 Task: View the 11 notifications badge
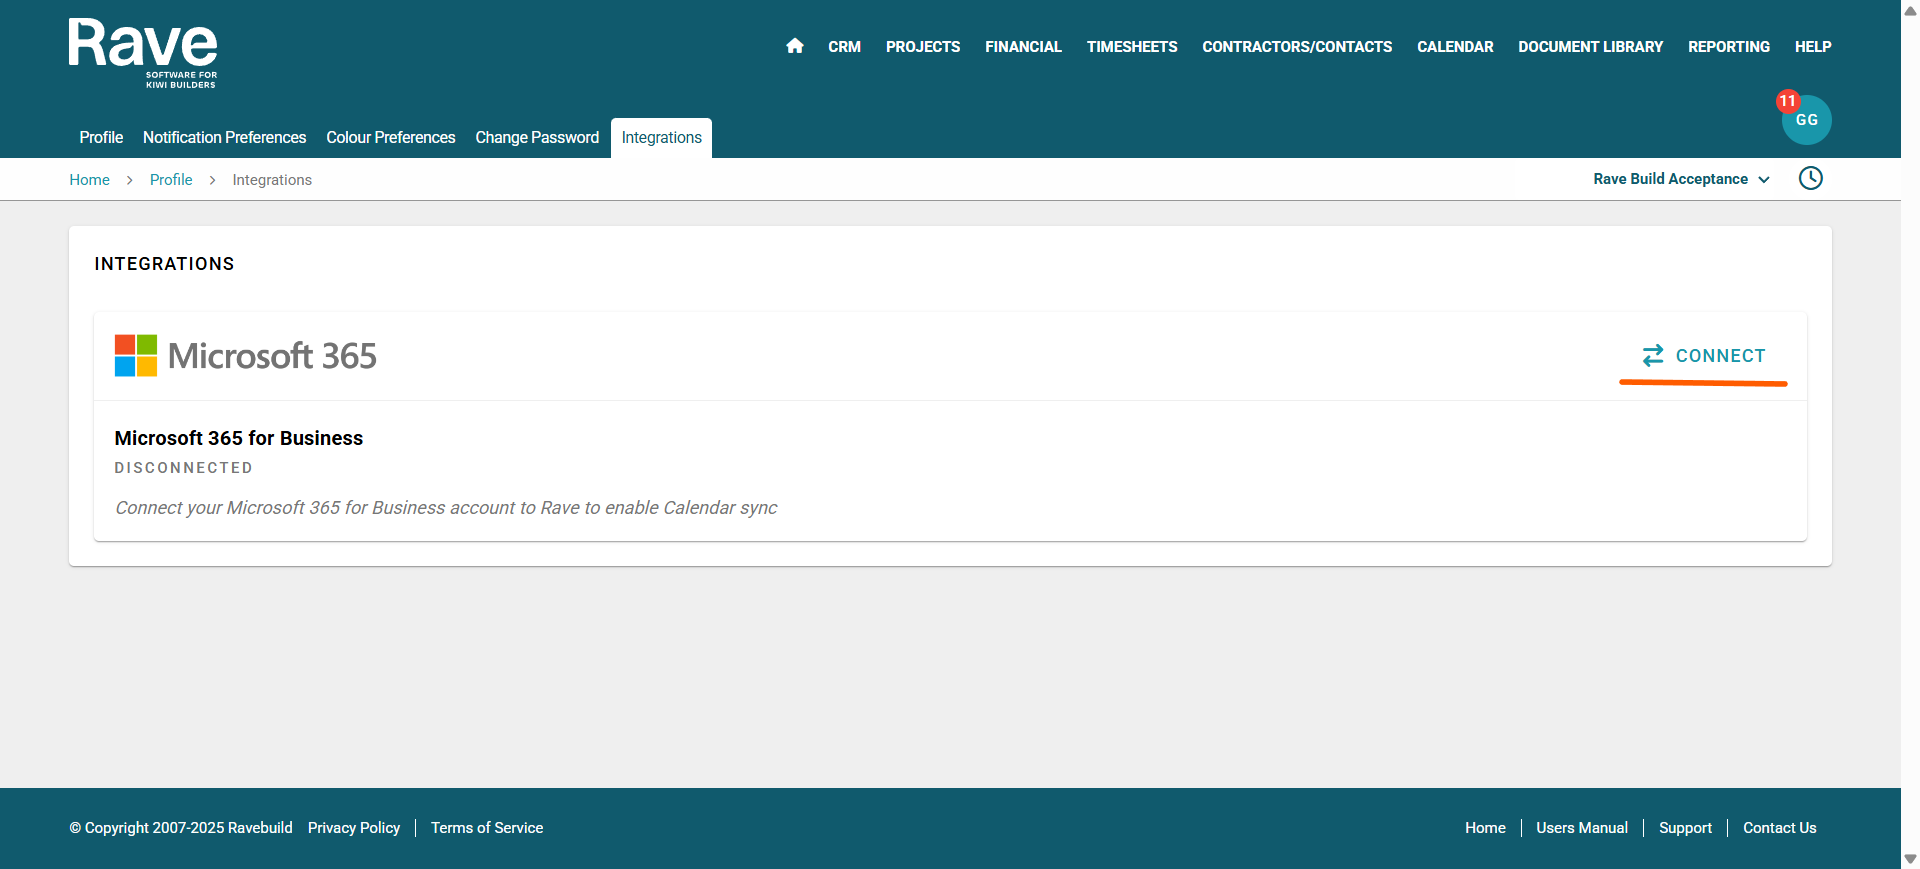tap(1787, 101)
